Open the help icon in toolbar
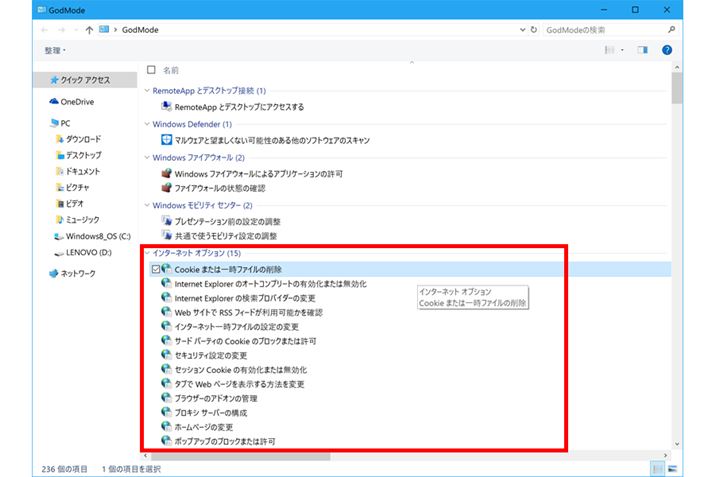715x477 pixels. click(667, 50)
